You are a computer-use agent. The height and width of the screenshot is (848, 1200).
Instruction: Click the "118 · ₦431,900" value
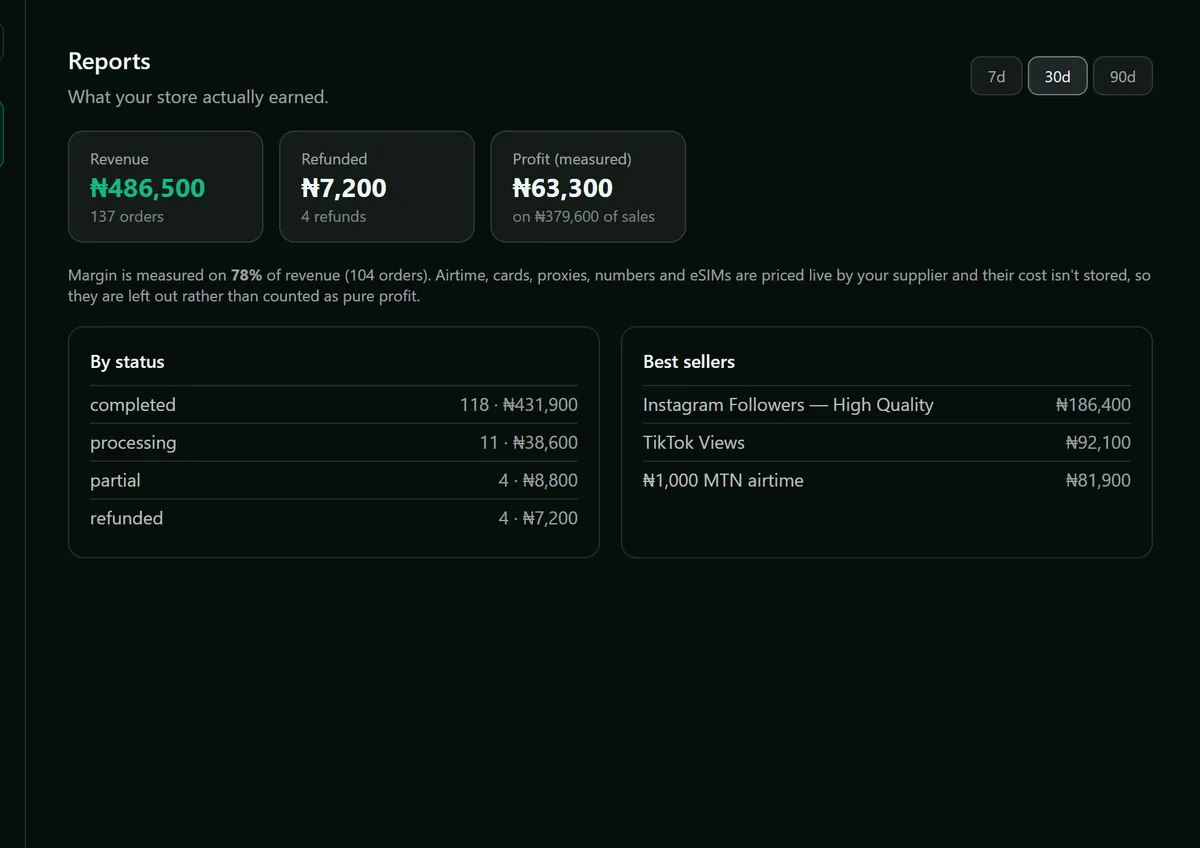click(x=519, y=405)
